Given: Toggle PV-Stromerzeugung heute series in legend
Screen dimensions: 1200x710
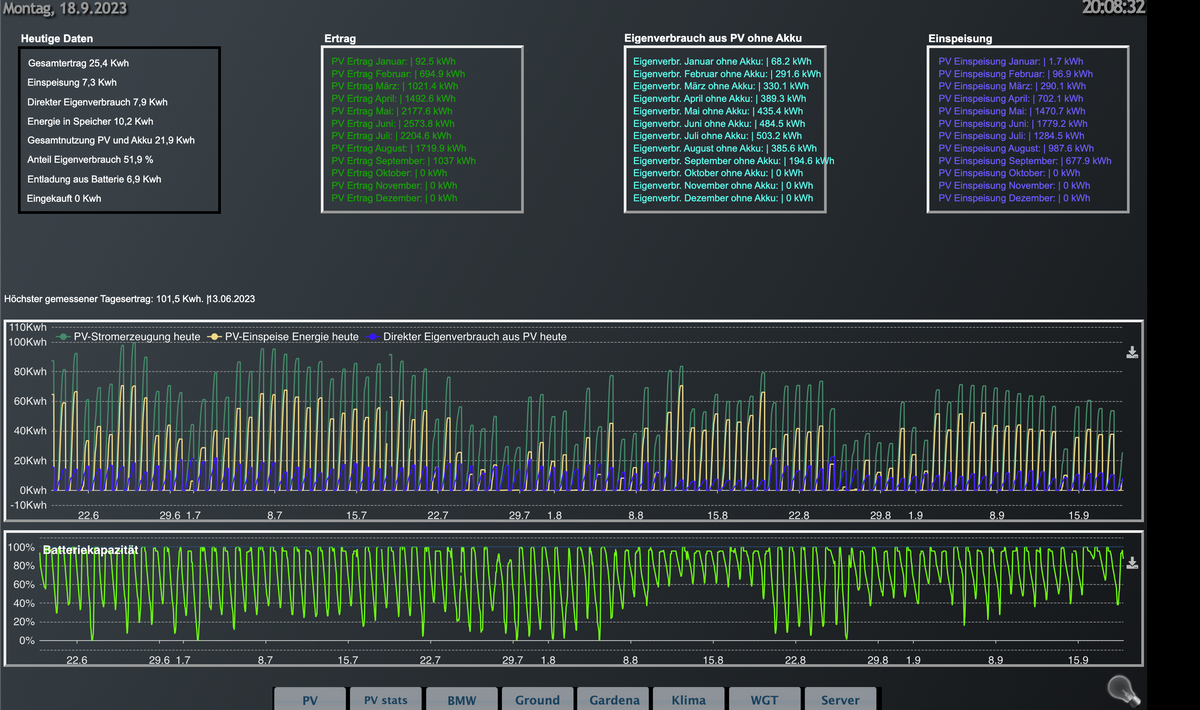Looking at the screenshot, I should point(127,337).
